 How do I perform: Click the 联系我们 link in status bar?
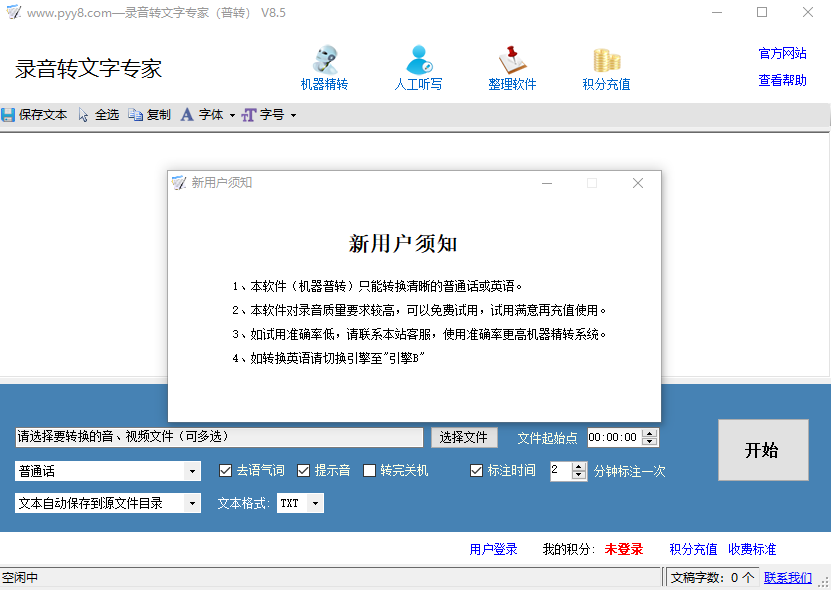[x=788, y=578]
